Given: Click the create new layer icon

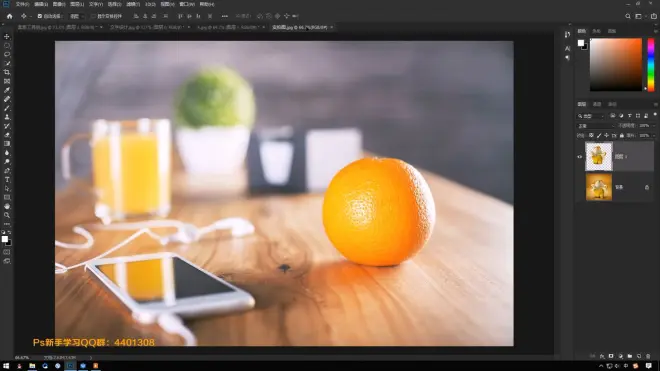Looking at the screenshot, I should click(639, 356).
